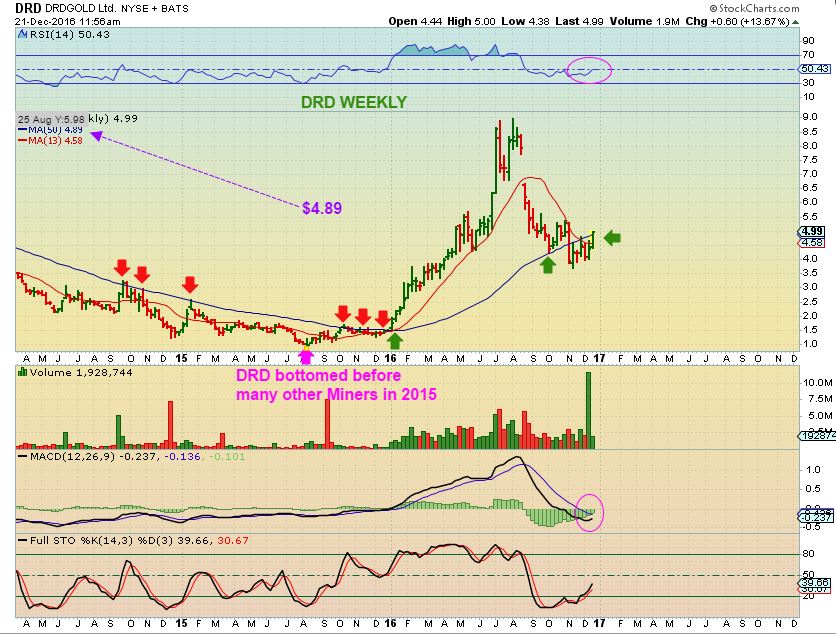Click the red 4.58 moving average tag
The image size is (836, 634).
[x=812, y=243]
